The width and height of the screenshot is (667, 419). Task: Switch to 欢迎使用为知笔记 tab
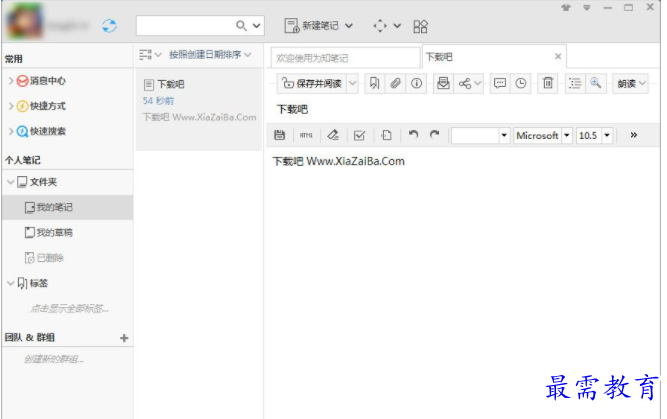coord(345,57)
